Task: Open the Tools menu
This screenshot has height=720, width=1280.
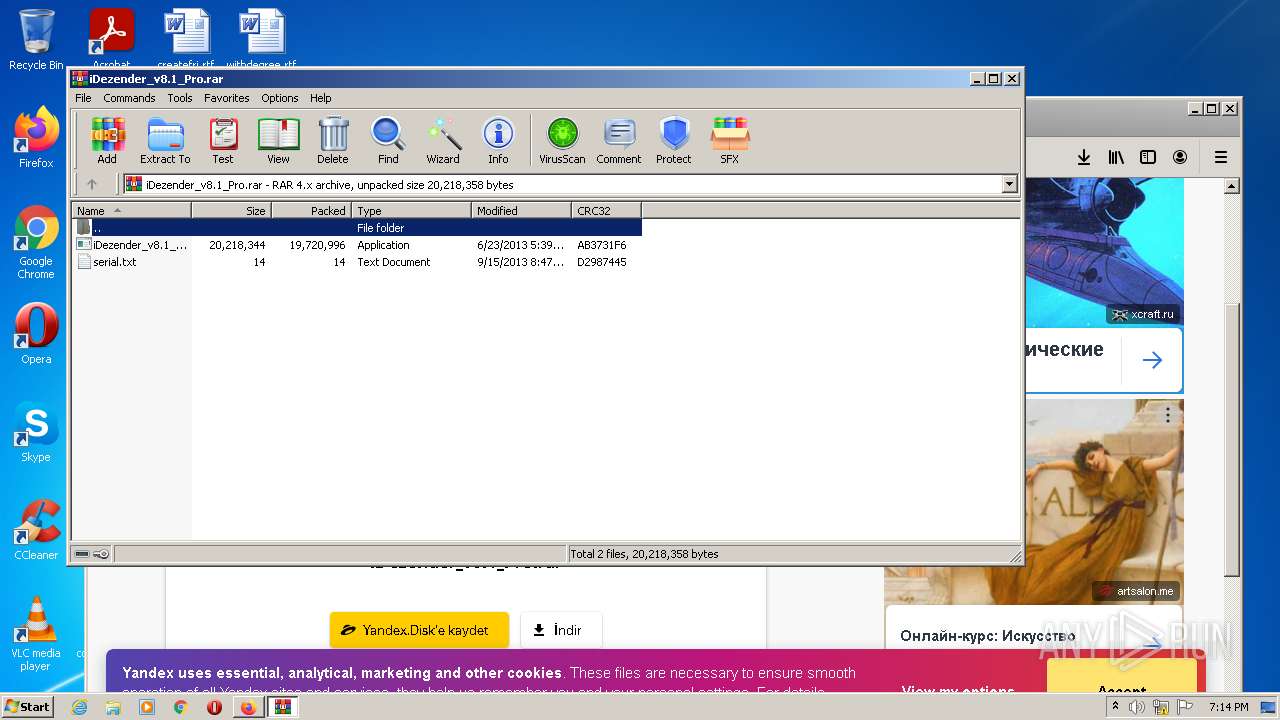Action: tap(180, 98)
